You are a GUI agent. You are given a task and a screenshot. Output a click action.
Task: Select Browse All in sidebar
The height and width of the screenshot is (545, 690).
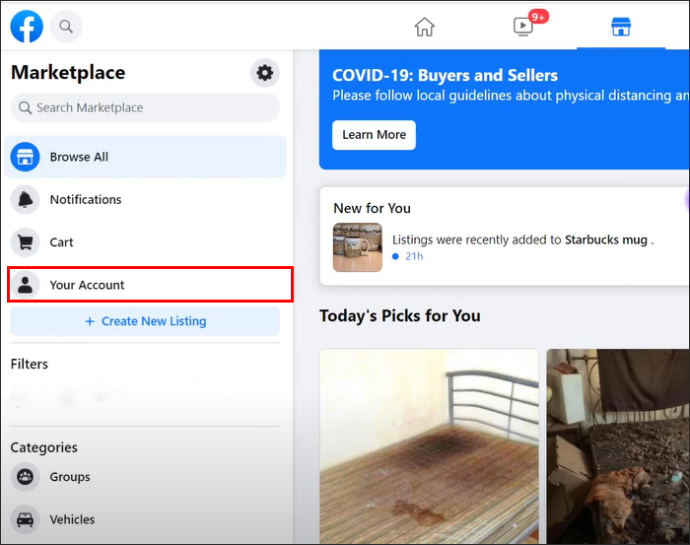coord(145,157)
